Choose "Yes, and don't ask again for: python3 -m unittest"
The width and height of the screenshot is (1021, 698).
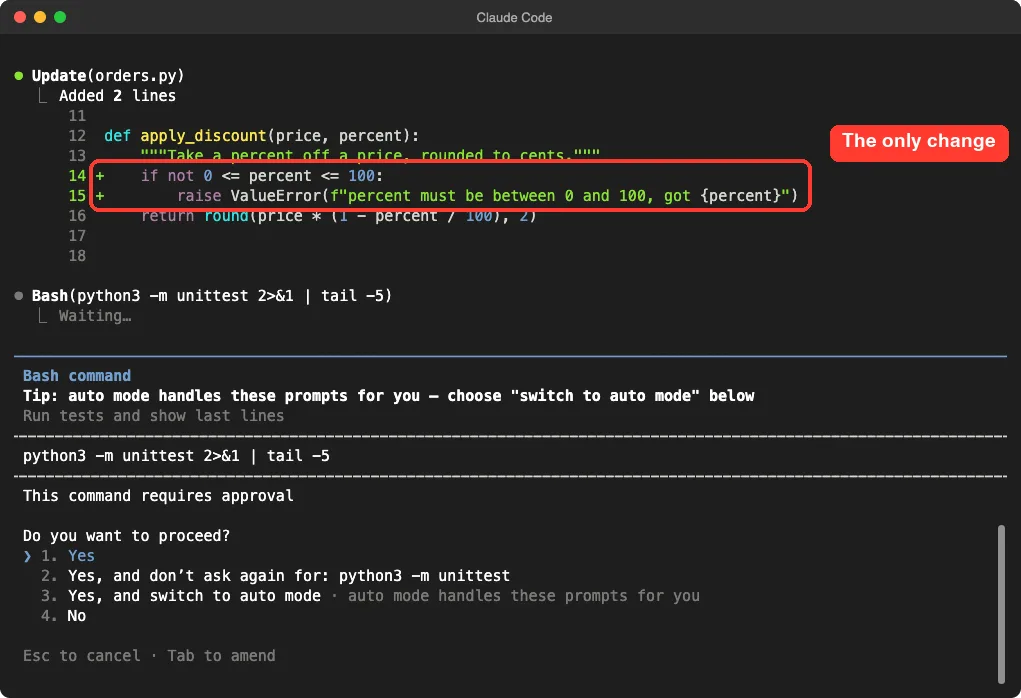coord(275,576)
